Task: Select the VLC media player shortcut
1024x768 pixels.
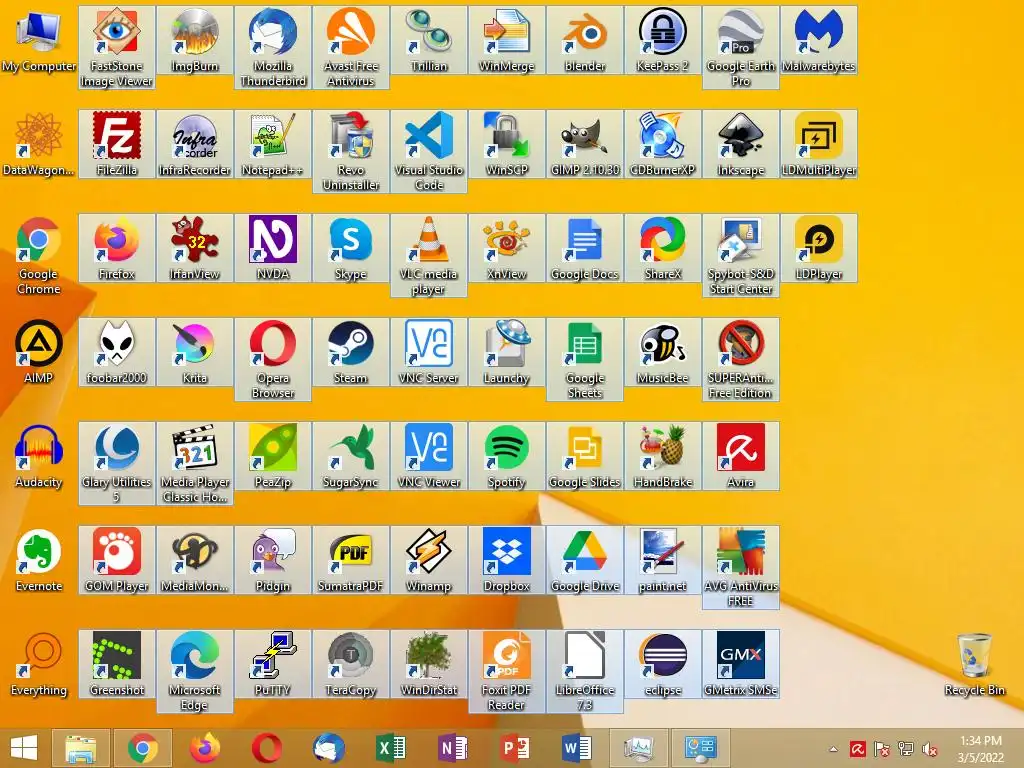Action: tap(429, 255)
